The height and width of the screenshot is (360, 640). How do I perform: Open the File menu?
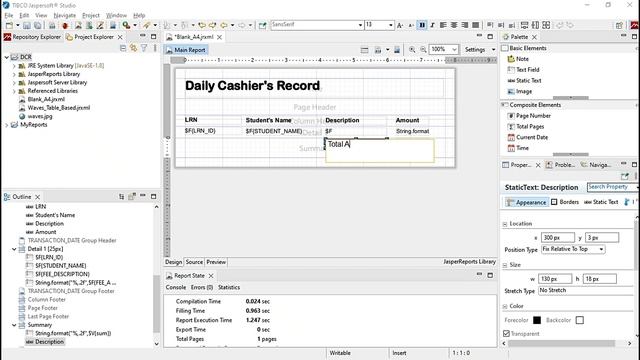coord(9,16)
